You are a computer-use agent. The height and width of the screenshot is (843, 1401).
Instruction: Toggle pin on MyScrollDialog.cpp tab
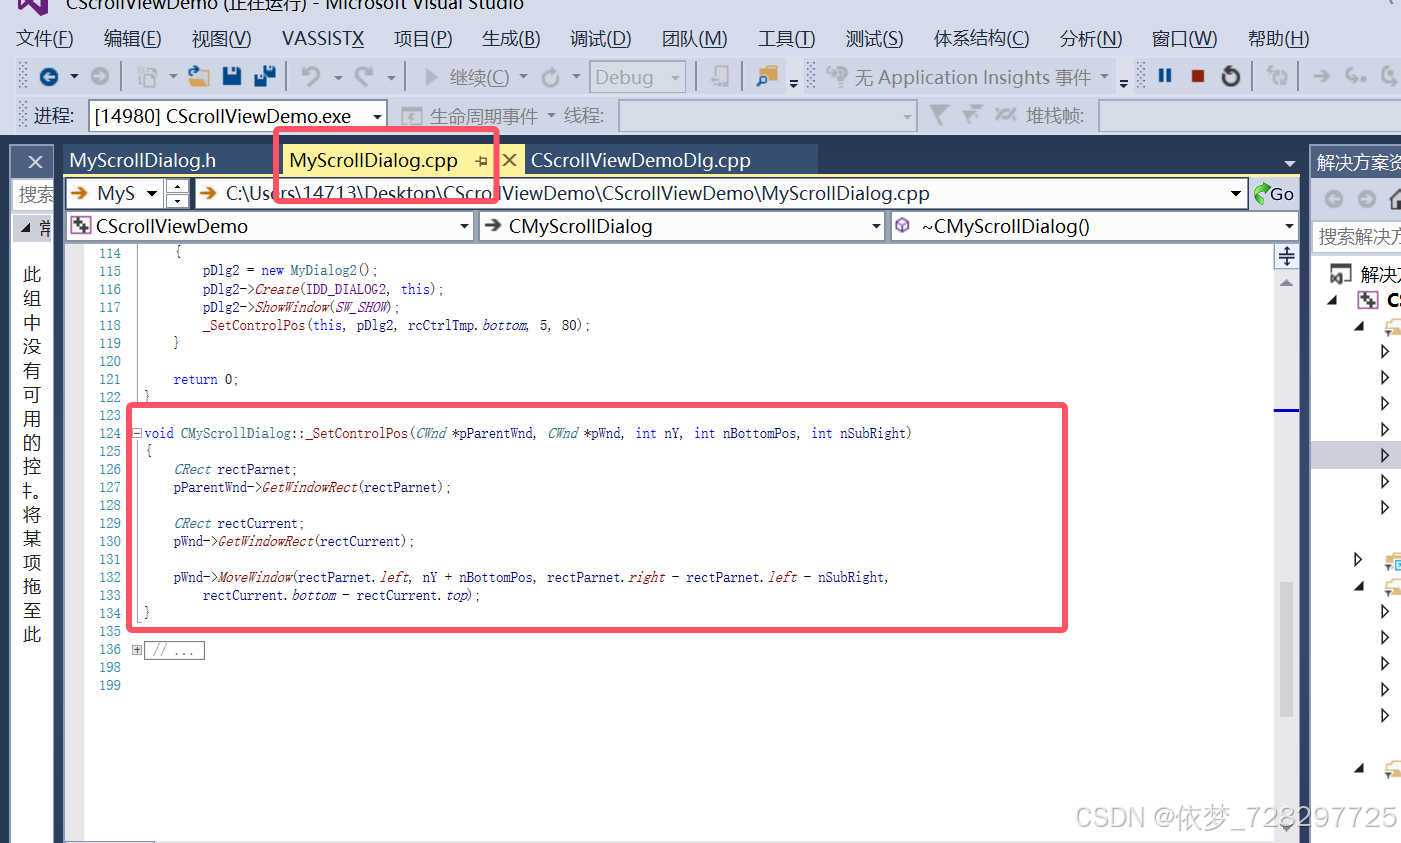[482, 161]
